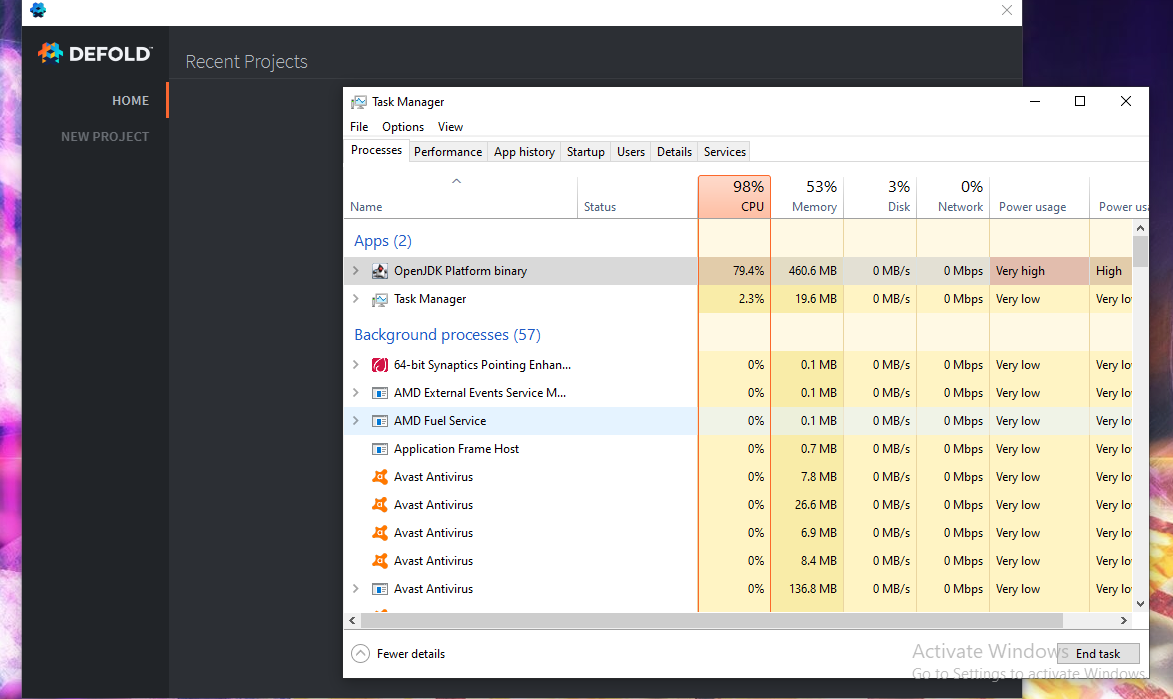Click the Defold icon in the window titlebar

point(38,10)
